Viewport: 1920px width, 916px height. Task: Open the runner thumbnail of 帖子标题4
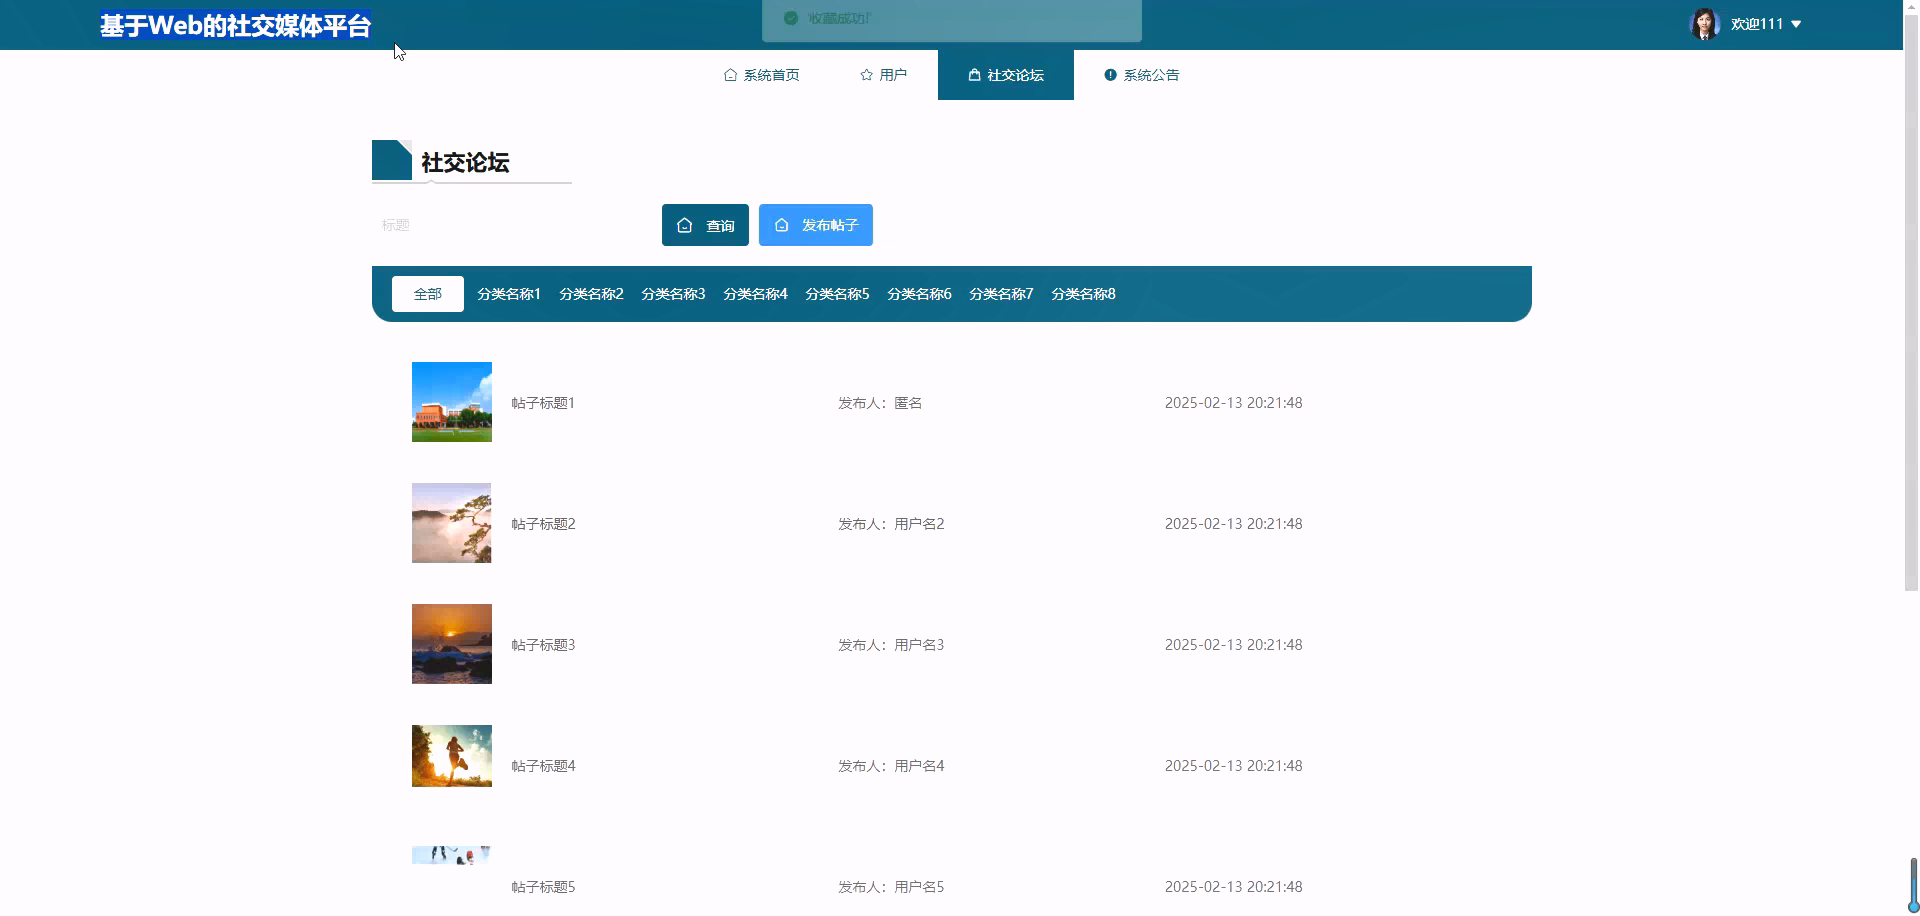[x=452, y=756]
